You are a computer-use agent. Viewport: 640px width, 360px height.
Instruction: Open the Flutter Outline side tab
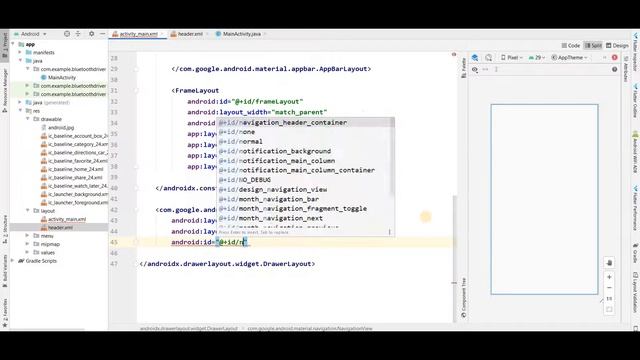(x=636, y=101)
